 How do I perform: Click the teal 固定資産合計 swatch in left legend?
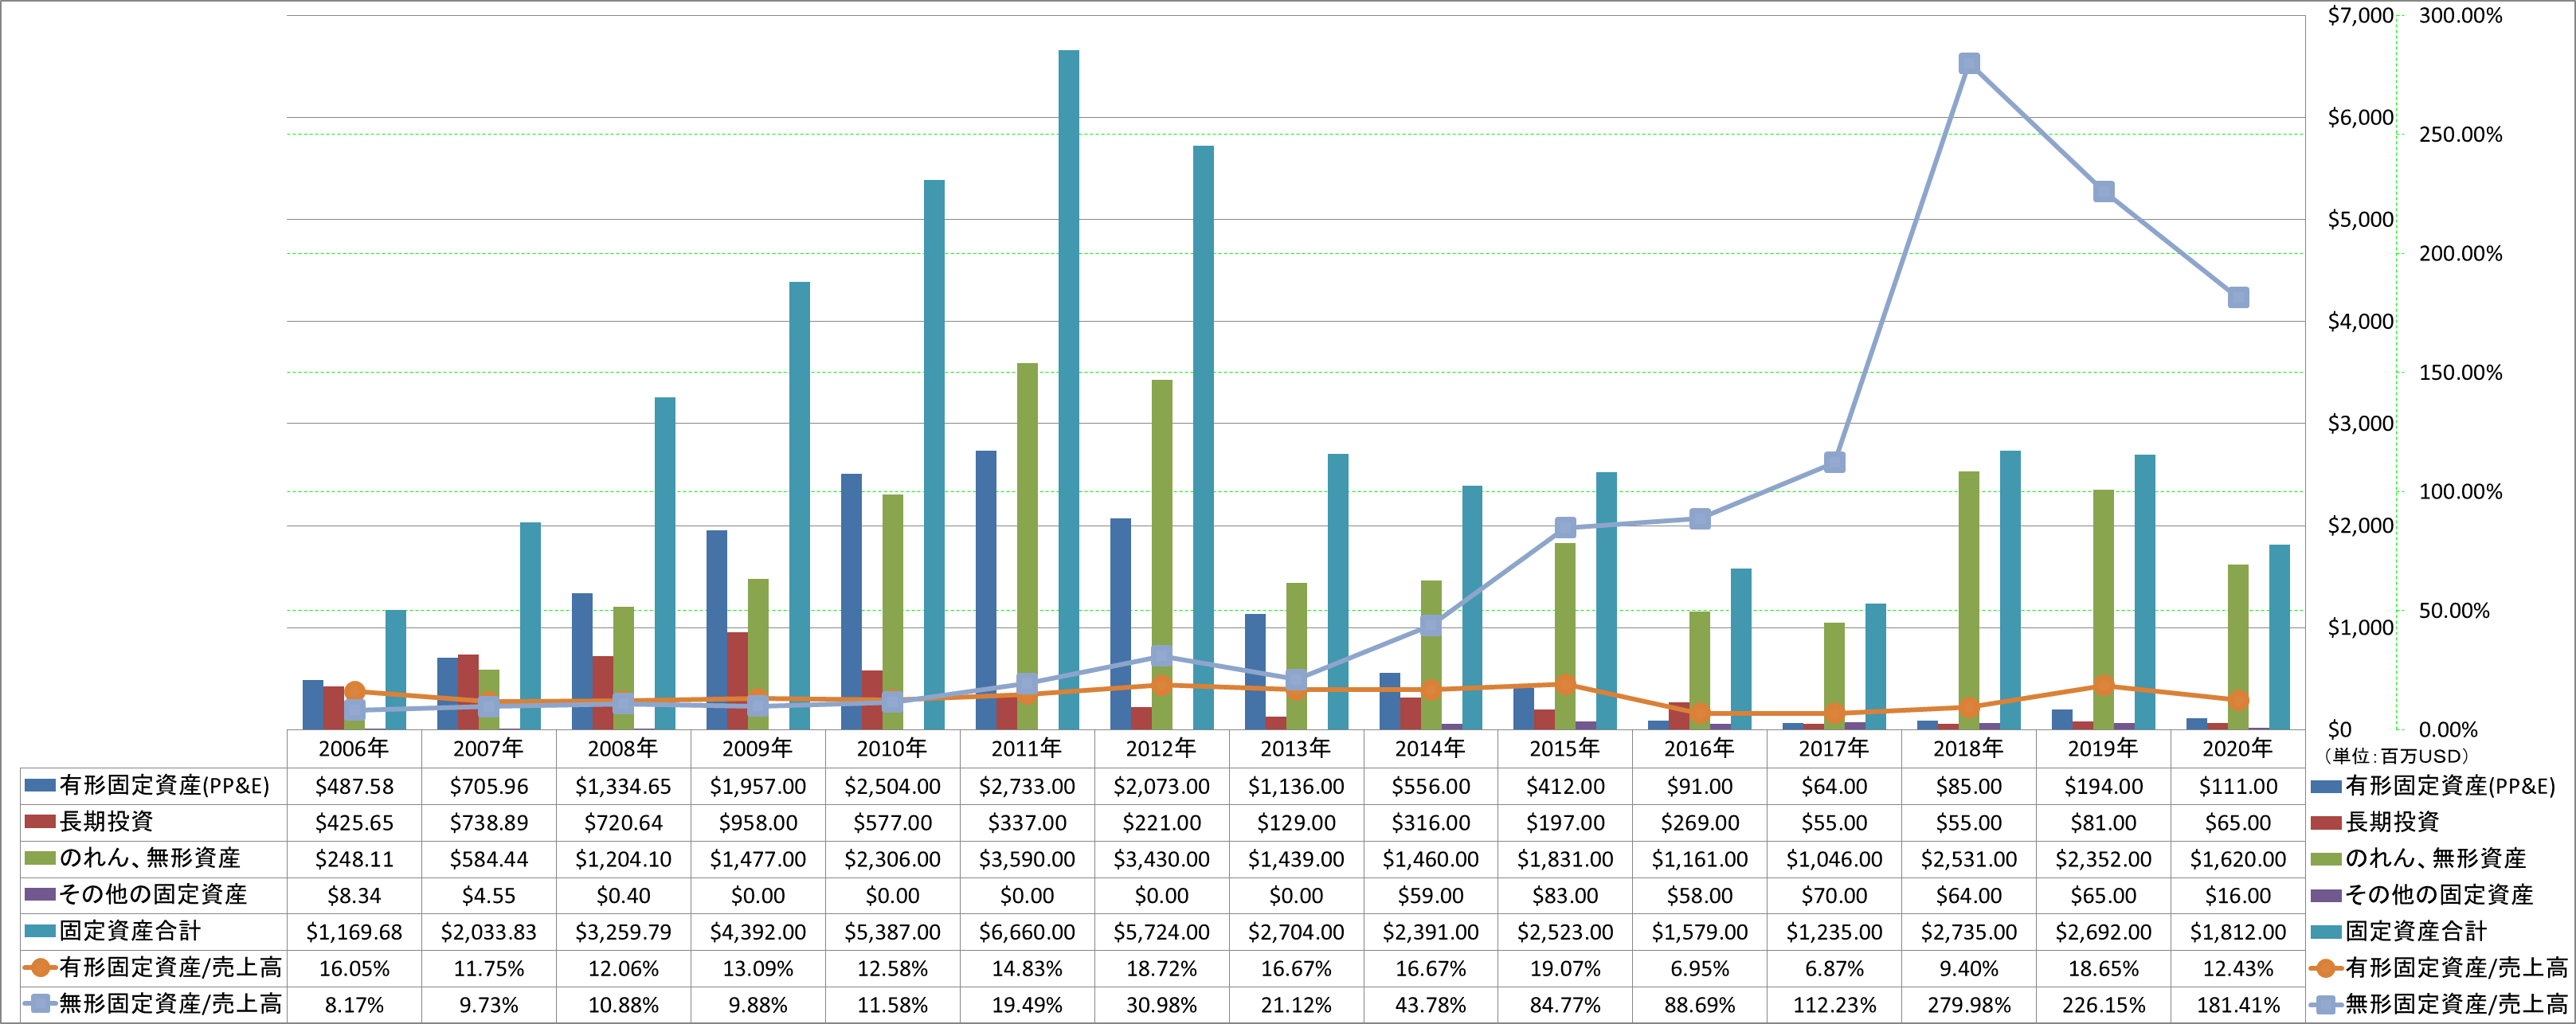pos(40,931)
